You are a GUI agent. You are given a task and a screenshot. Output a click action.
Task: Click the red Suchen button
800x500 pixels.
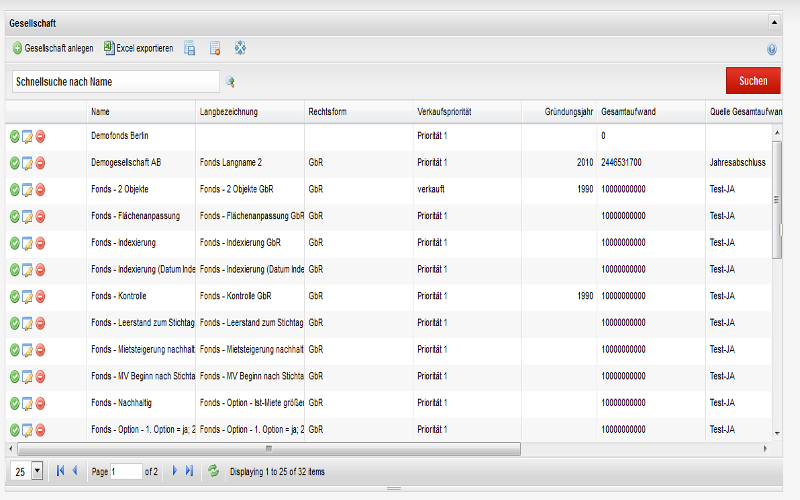[753, 81]
